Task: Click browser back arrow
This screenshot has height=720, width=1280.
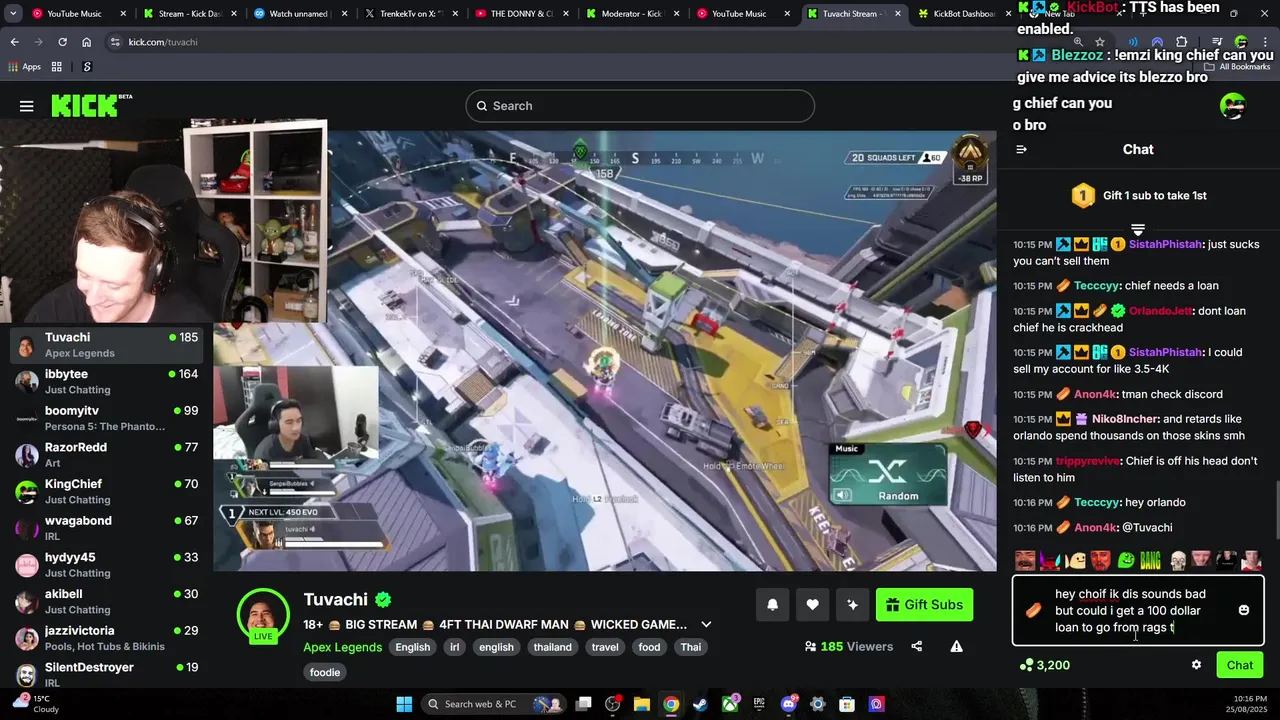Action: (x=14, y=42)
